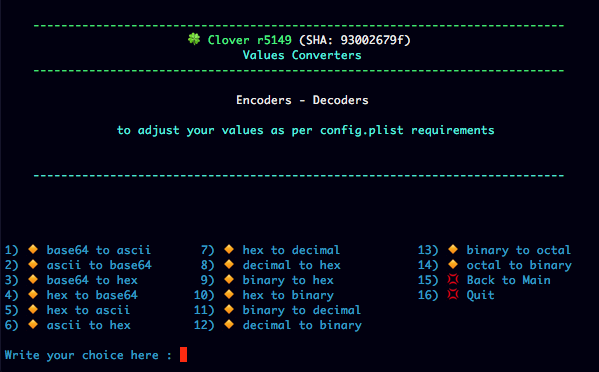Viewport: 599px width, 372px height.
Task: Click orange diamond beside ascii to hex
Action: (x=33, y=325)
